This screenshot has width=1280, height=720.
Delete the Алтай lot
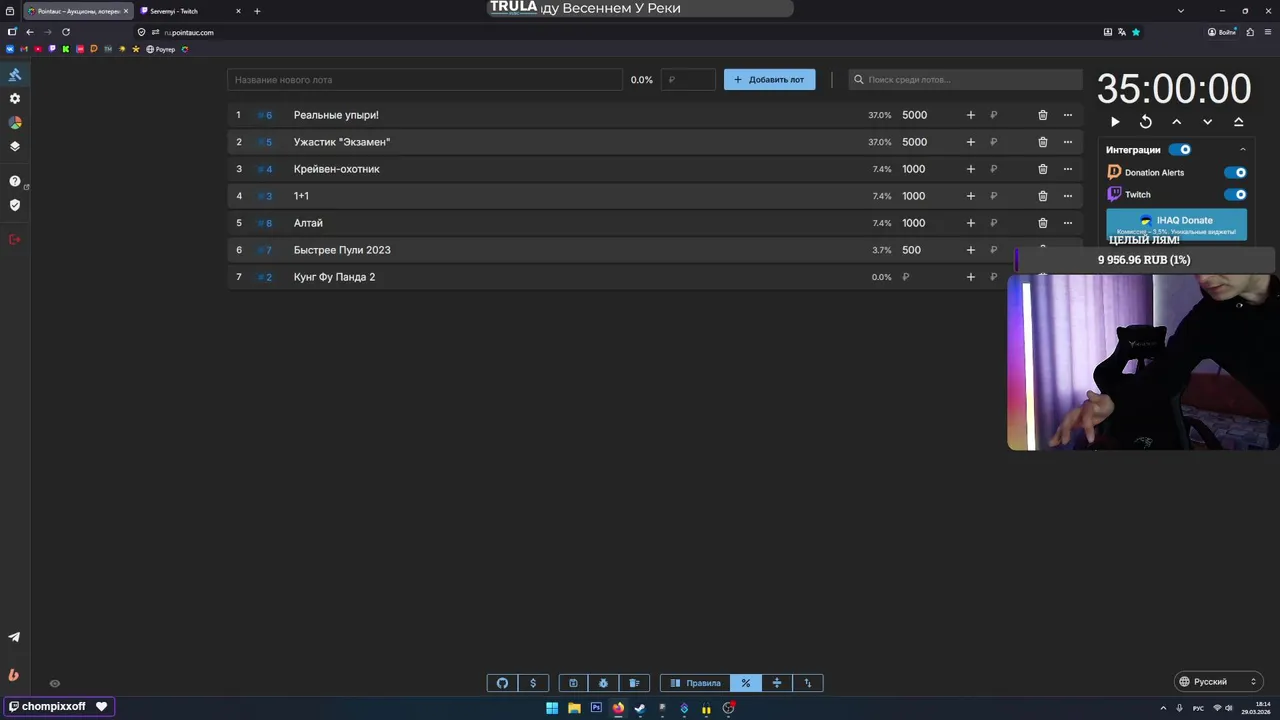coord(1043,223)
